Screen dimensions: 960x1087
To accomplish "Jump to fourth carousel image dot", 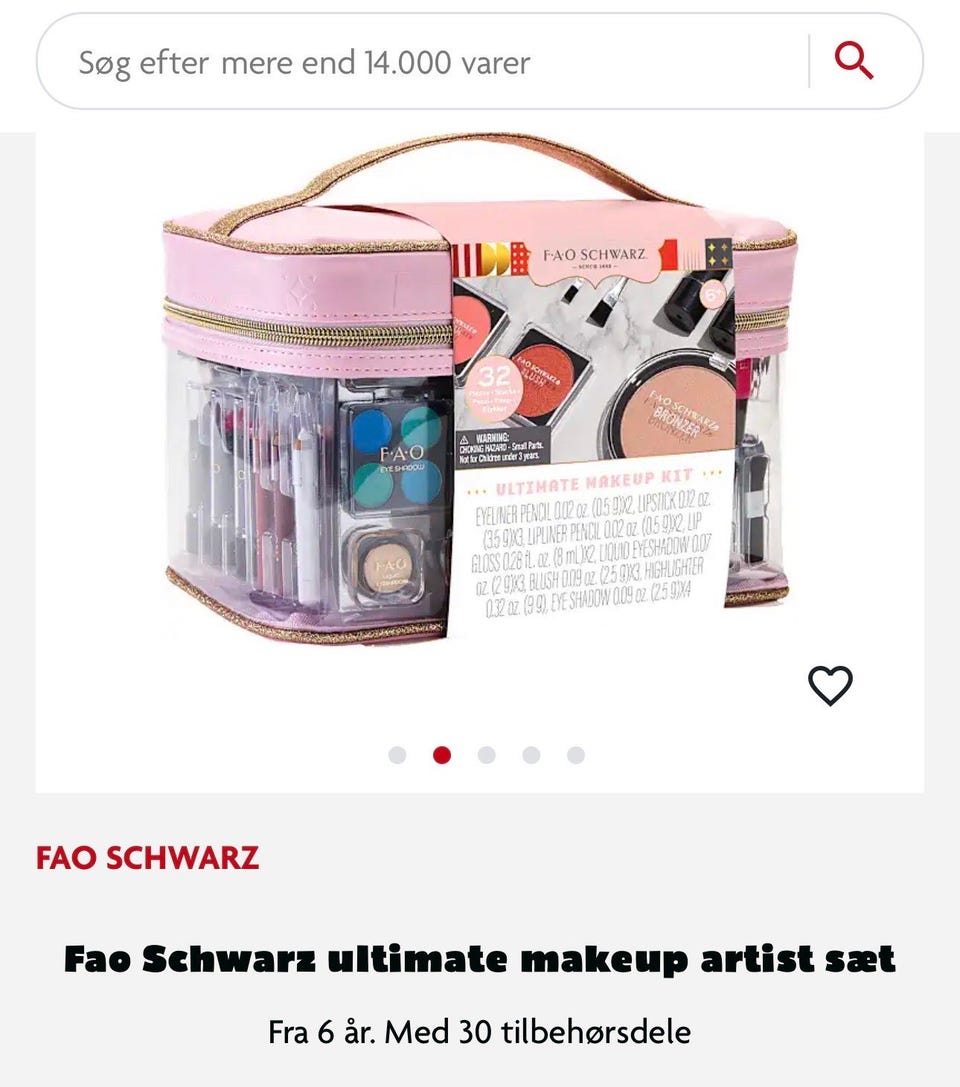I will pos(532,755).
